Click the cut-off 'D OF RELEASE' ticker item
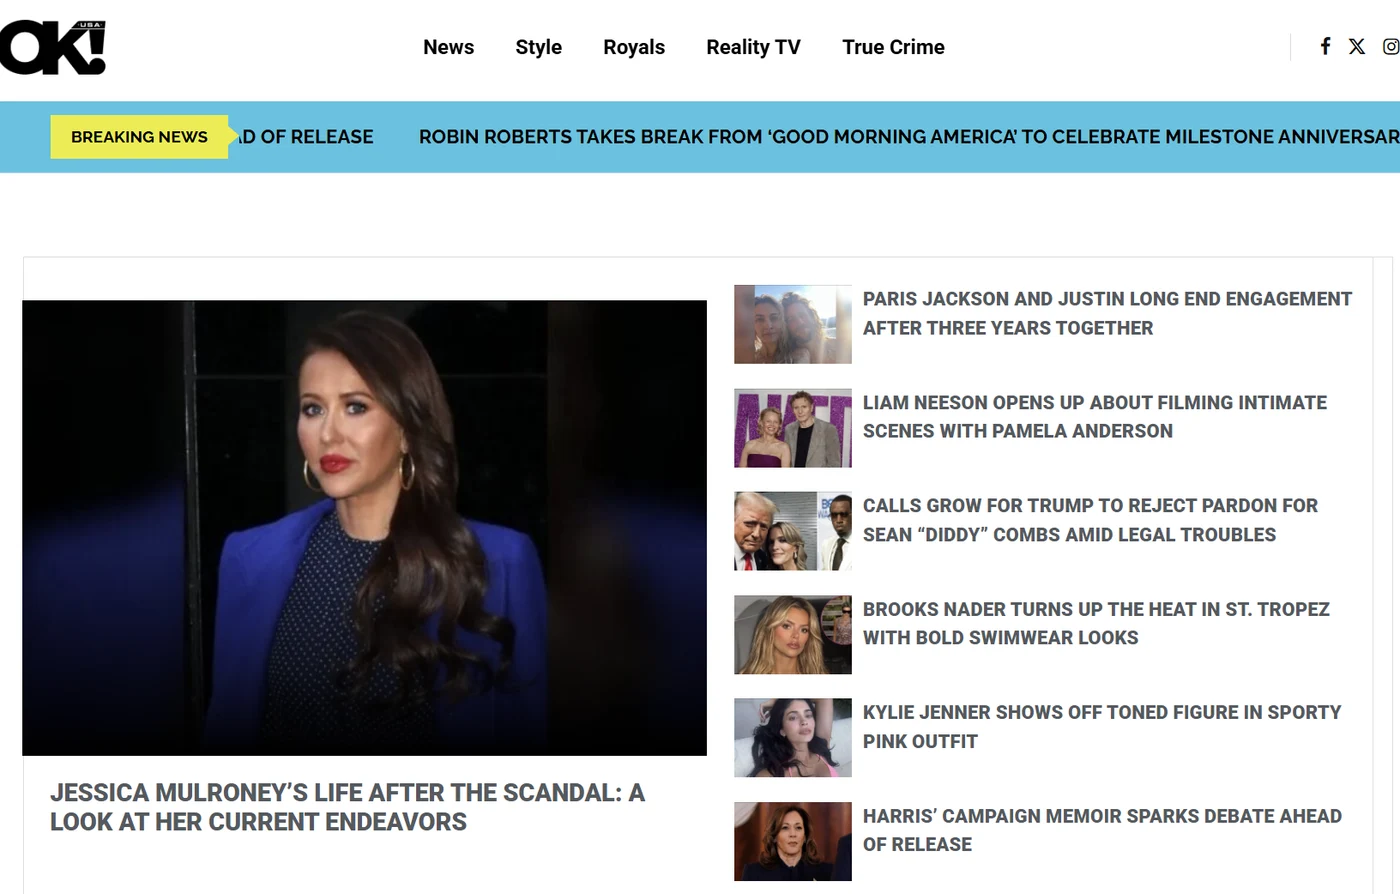Image resolution: width=1400 pixels, height=894 pixels. (x=306, y=137)
